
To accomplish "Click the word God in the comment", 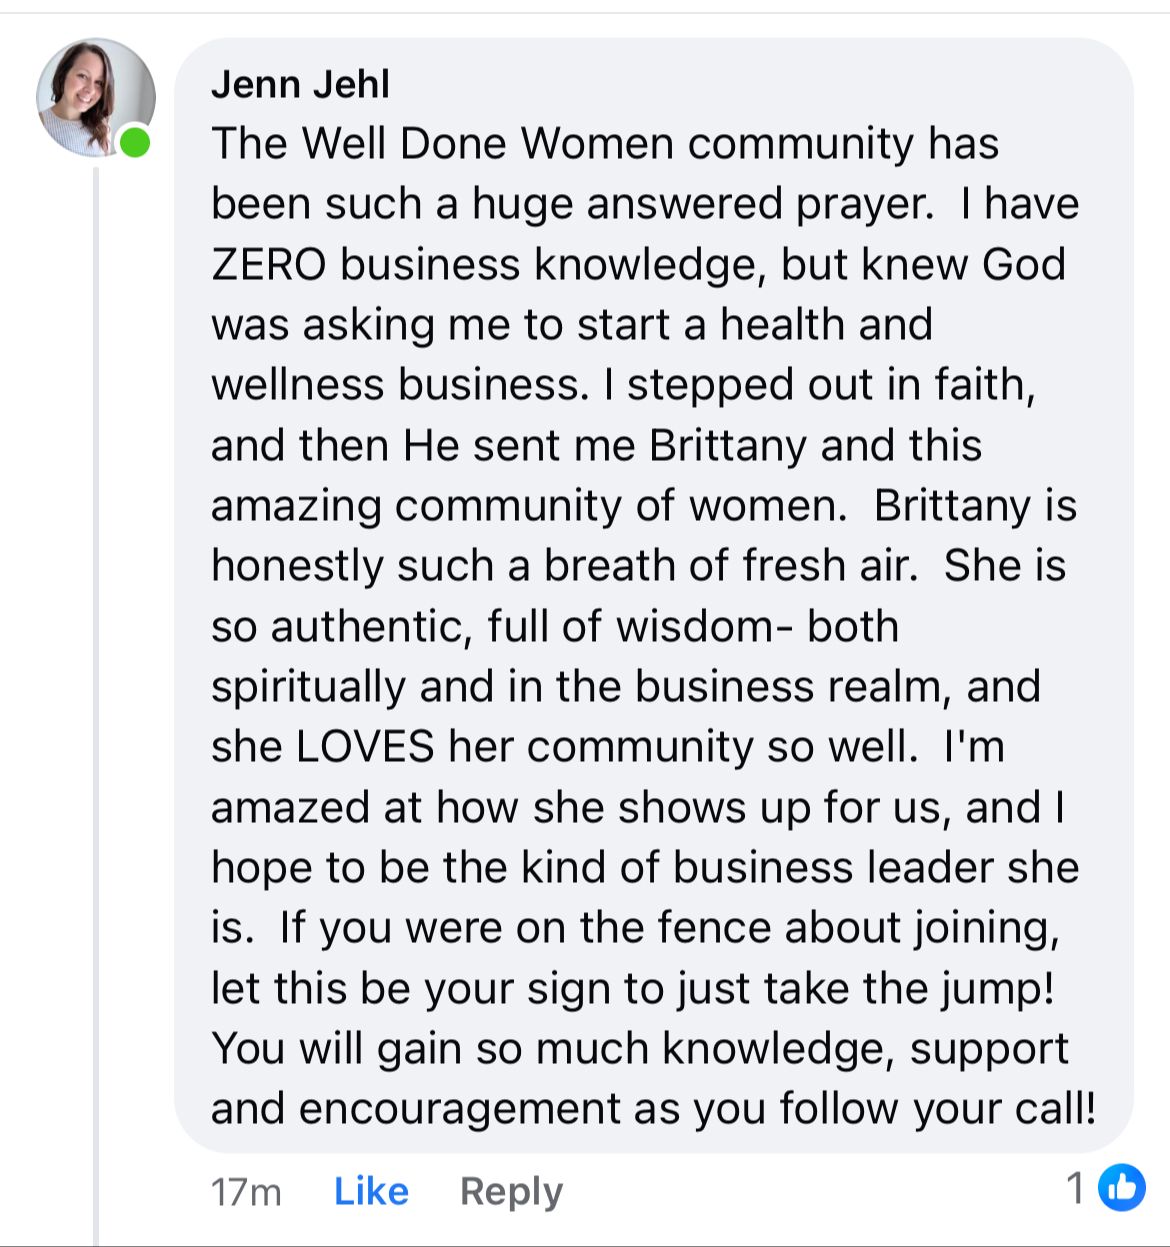I will [x=1024, y=264].
